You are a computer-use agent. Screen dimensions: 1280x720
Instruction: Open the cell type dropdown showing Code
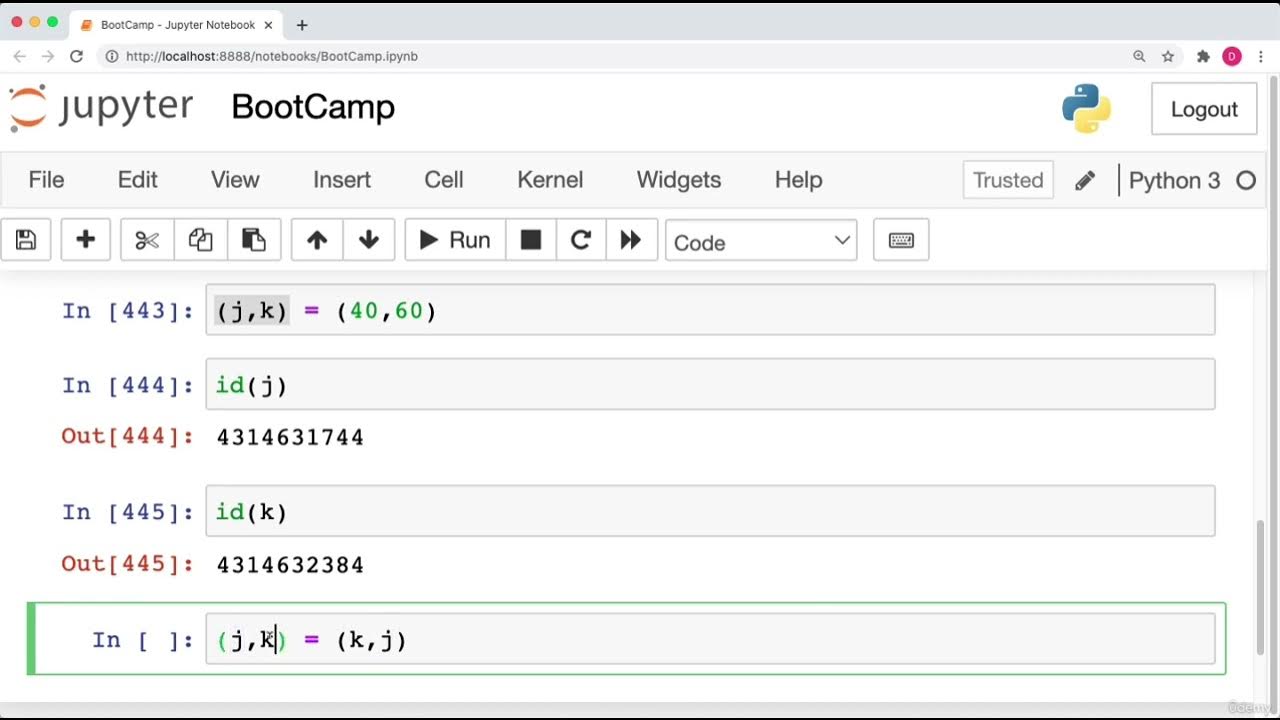point(761,241)
